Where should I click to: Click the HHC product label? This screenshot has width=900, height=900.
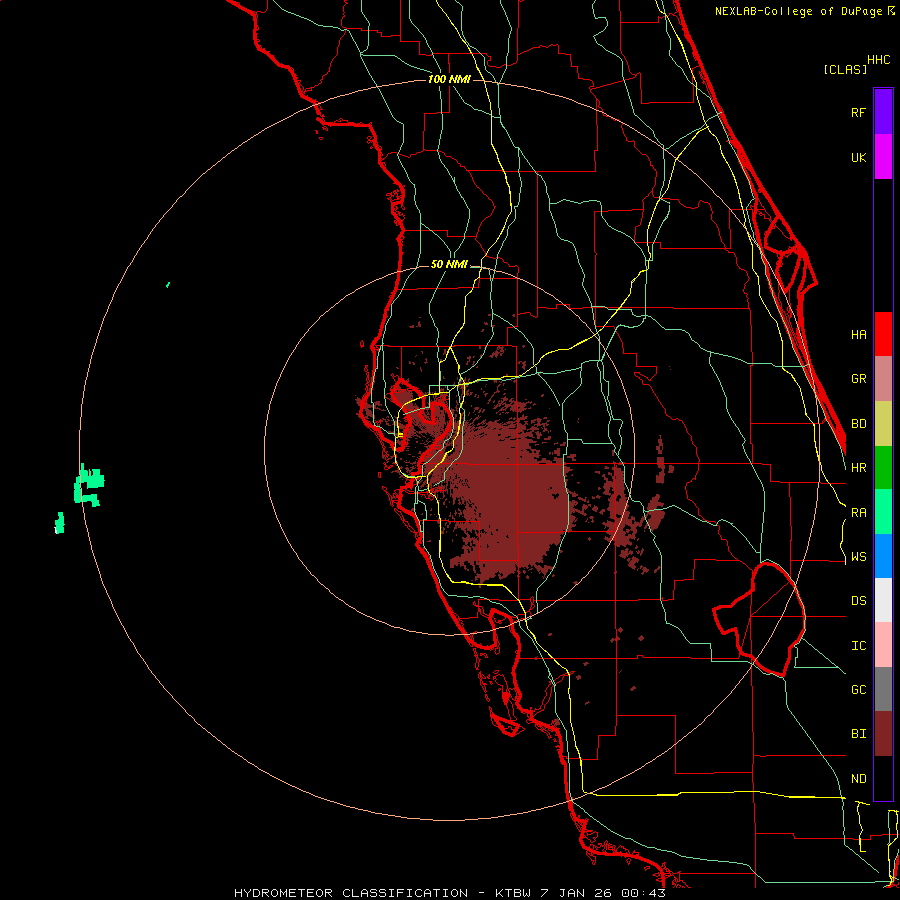pyautogui.click(x=878, y=60)
